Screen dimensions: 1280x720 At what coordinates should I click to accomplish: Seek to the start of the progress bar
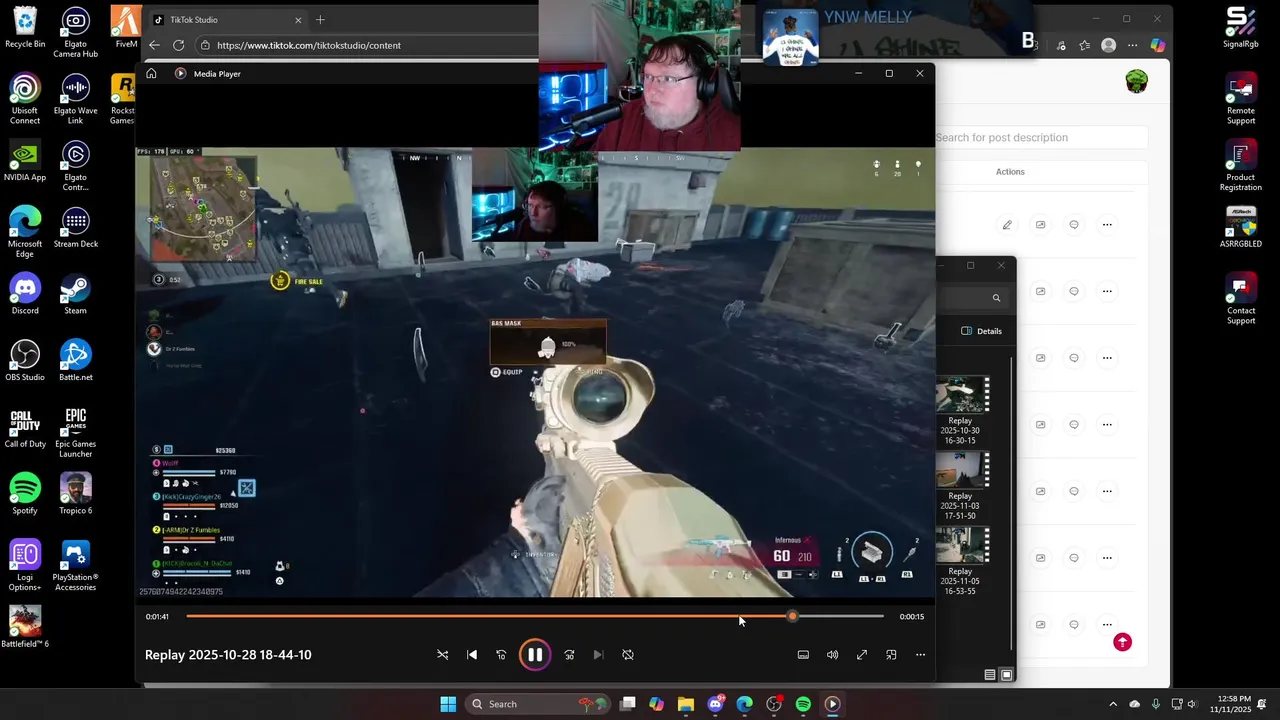click(188, 616)
